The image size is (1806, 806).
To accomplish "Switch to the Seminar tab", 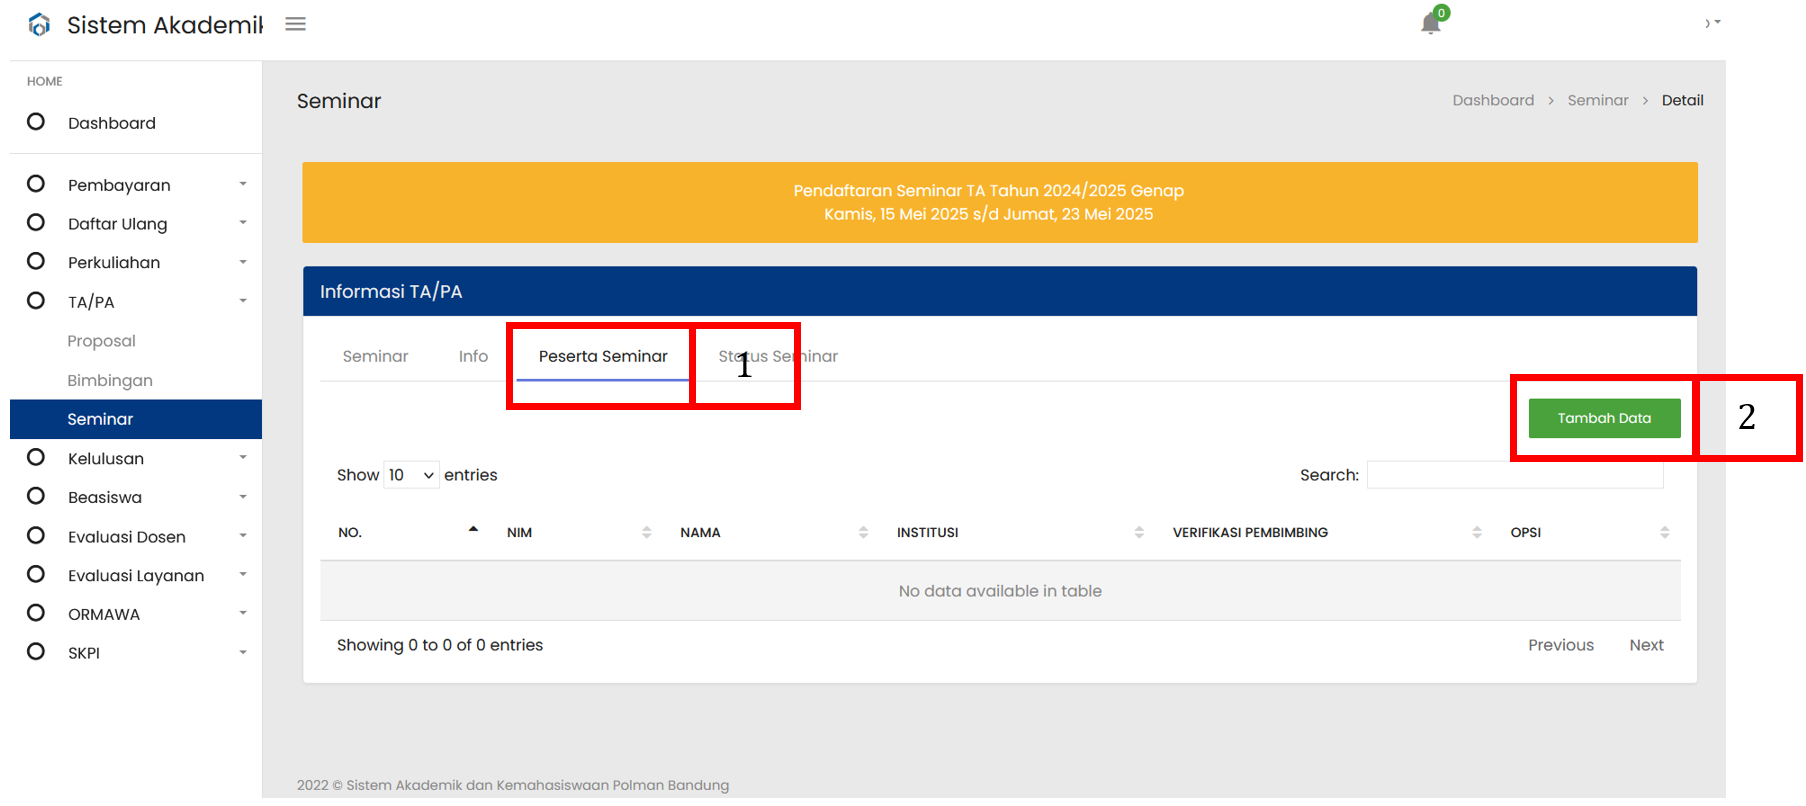I will [x=375, y=356].
